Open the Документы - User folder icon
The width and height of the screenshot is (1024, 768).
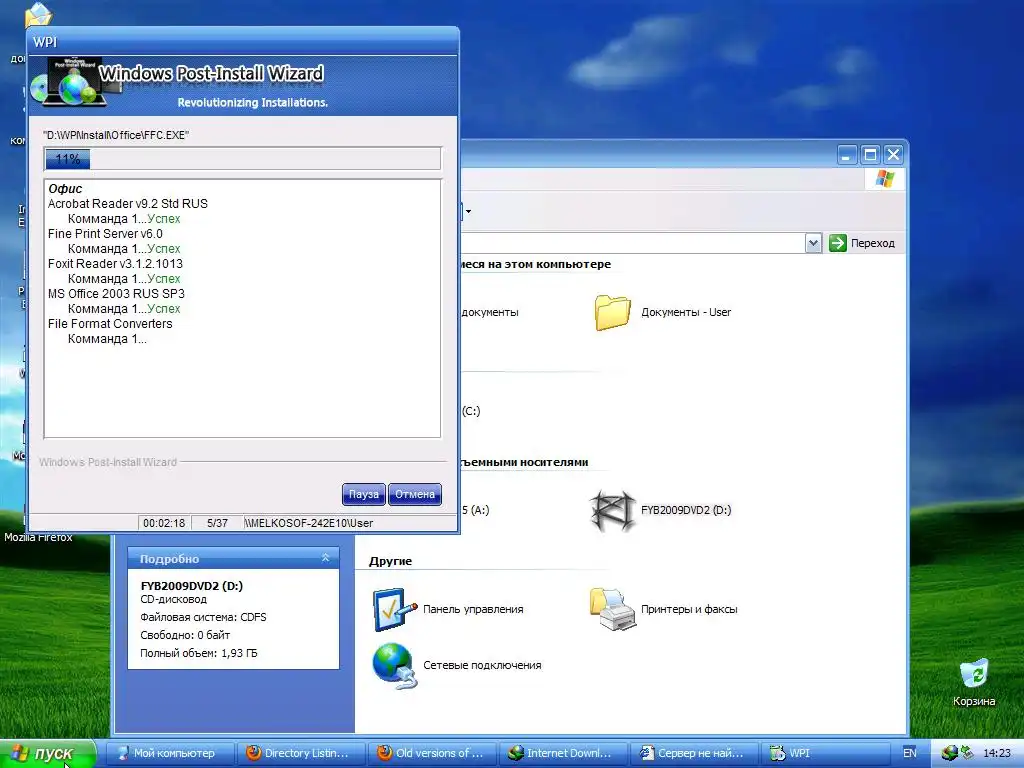613,312
